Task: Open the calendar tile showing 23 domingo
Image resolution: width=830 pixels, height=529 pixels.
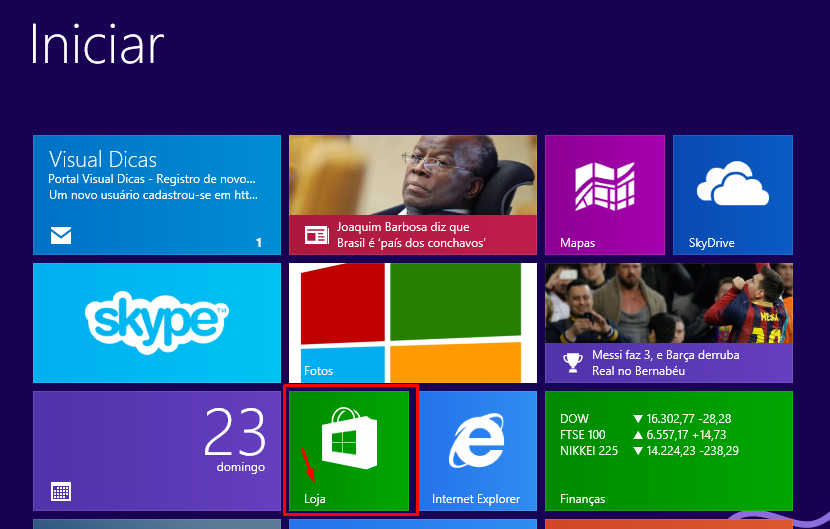Action: coord(157,451)
